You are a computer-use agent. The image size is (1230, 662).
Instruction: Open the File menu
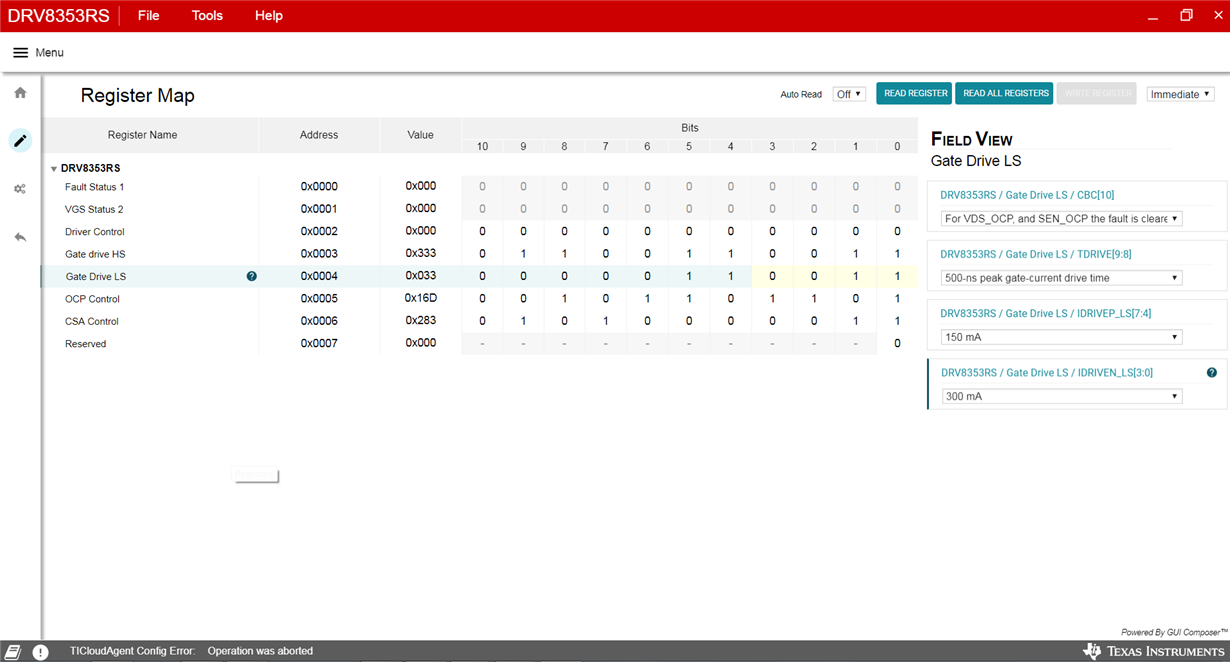pyautogui.click(x=148, y=15)
